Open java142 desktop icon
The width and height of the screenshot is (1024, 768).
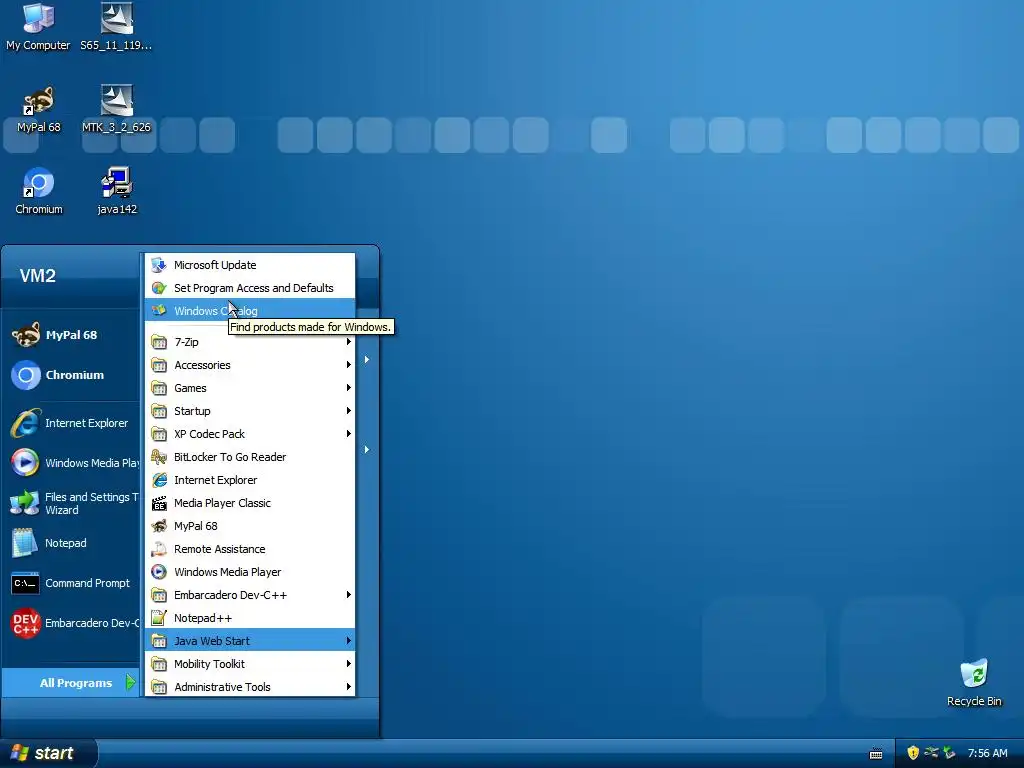pos(116,191)
